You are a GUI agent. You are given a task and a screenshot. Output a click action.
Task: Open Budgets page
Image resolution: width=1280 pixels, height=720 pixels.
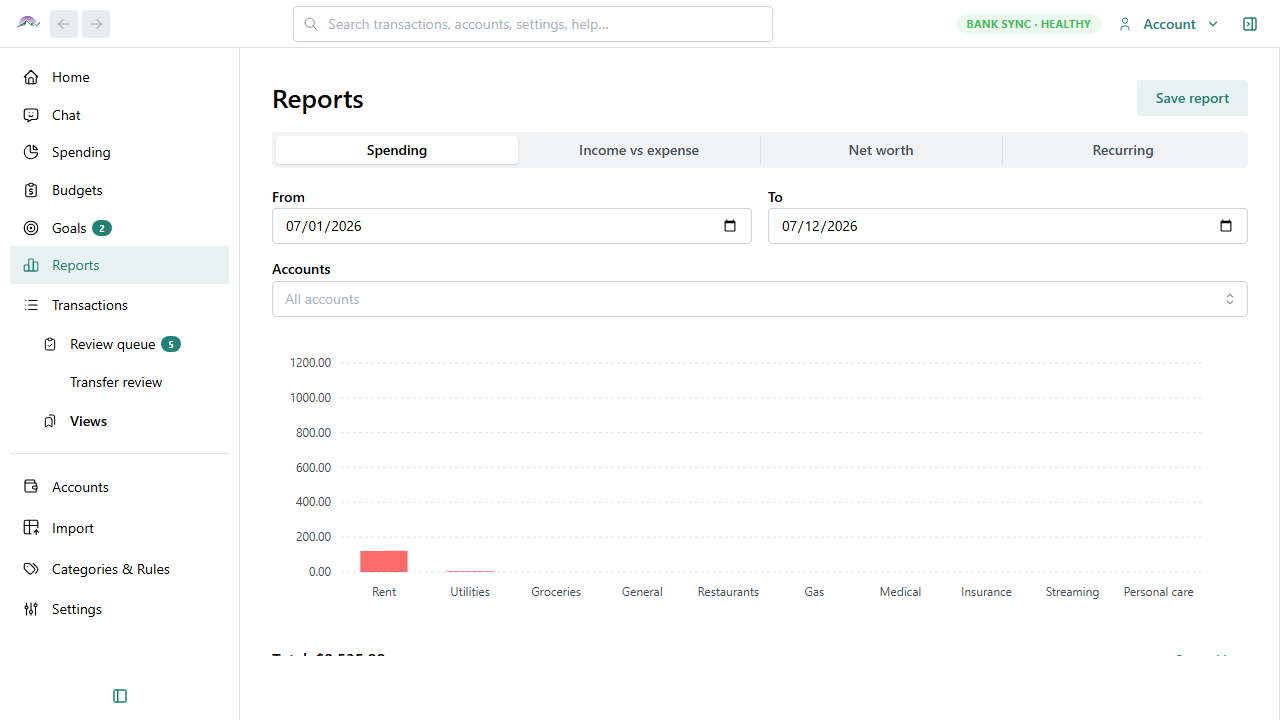pyautogui.click(x=119, y=190)
